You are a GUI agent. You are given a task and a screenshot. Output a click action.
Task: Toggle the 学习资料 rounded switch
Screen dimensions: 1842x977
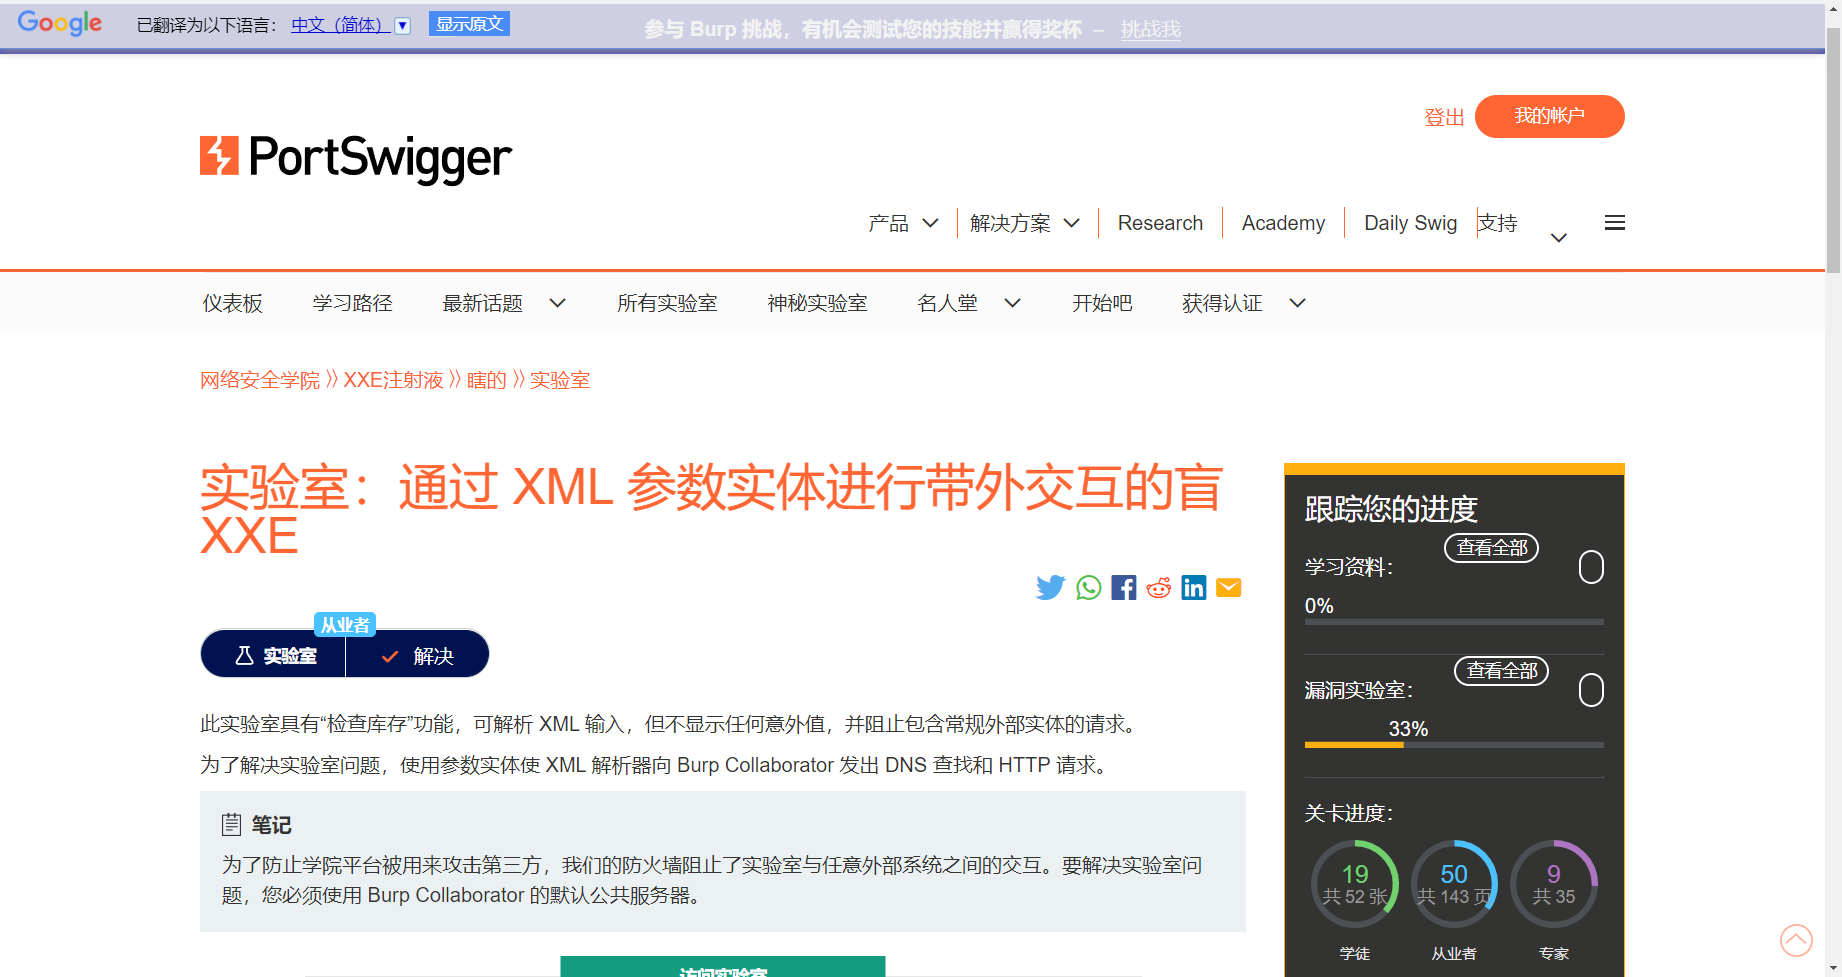(x=1591, y=567)
